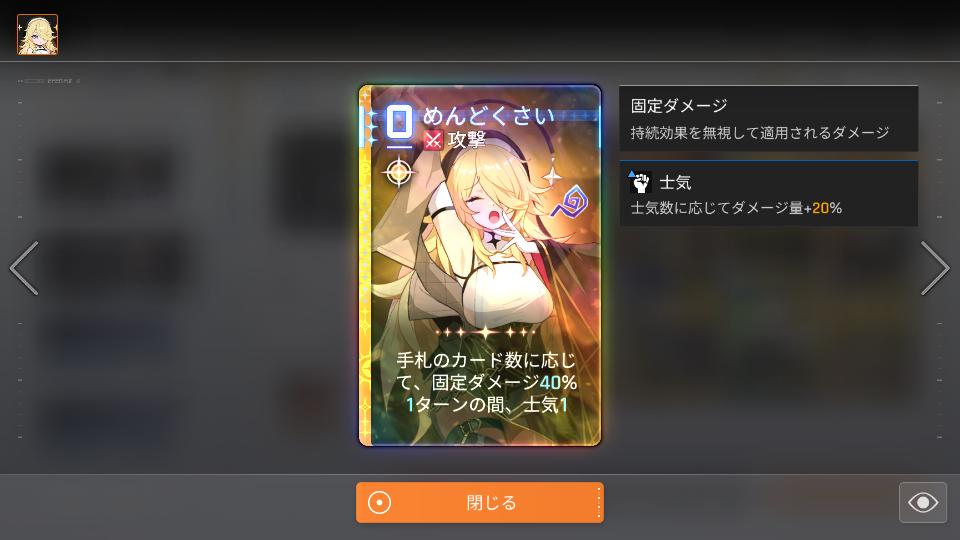Click the sparkle divider on the card
Image resolution: width=960 pixels, height=540 pixels.
(x=486, y=332)
